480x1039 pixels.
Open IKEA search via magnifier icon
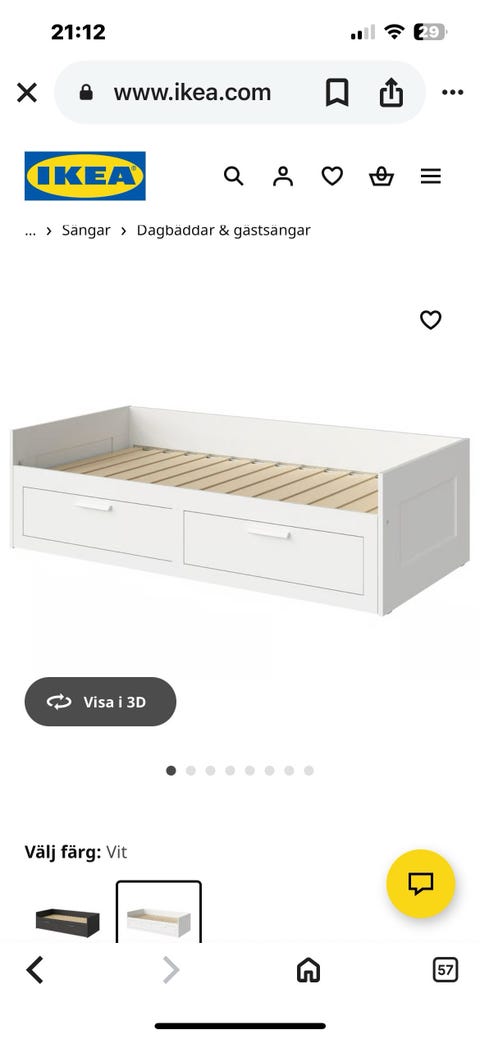(x=233, y=176)
